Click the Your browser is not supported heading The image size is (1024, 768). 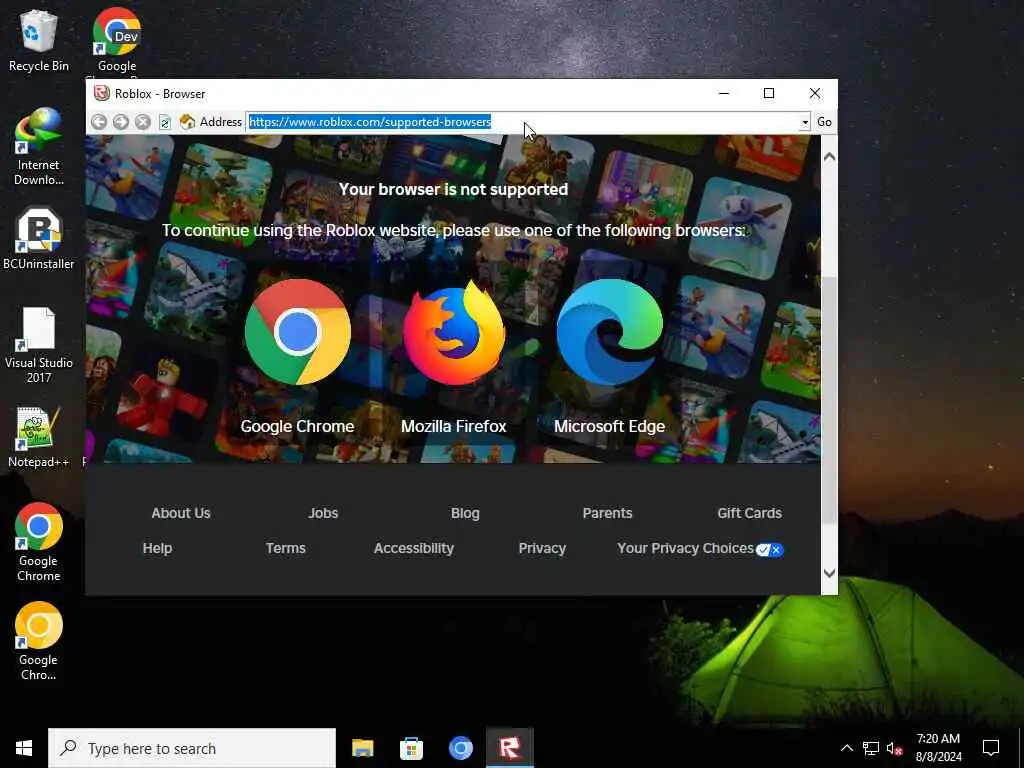[453, 189]
